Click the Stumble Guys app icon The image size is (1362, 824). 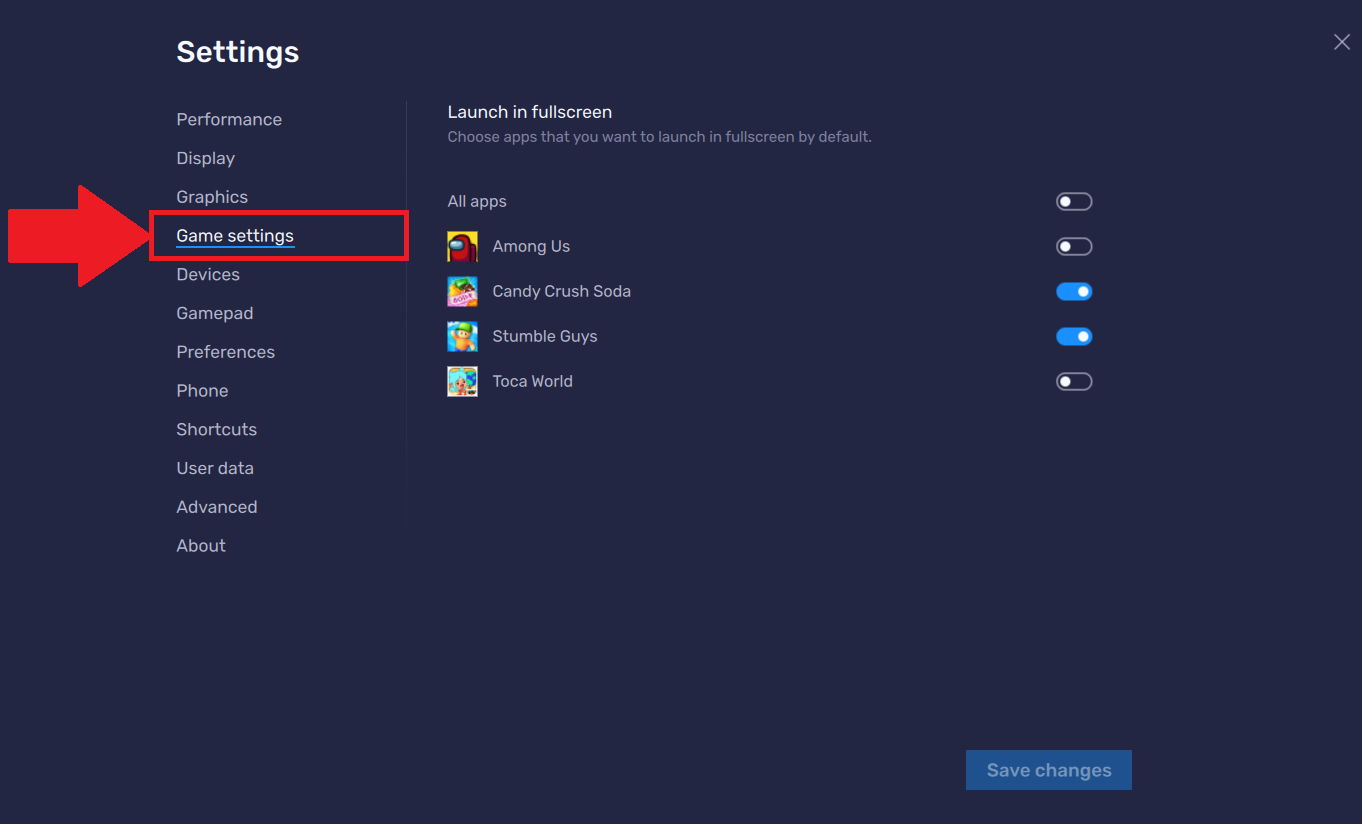click(x=462, y=336)
